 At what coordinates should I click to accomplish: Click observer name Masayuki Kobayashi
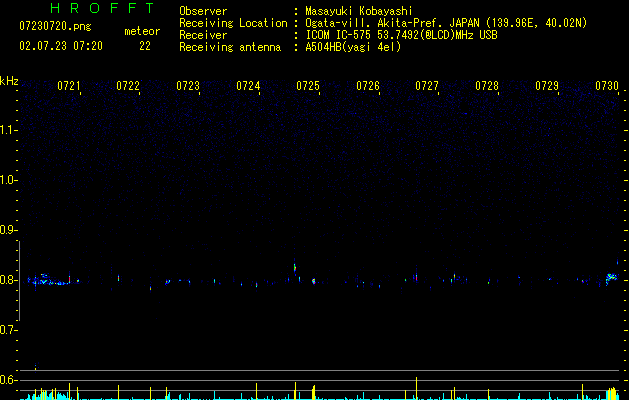359,11
